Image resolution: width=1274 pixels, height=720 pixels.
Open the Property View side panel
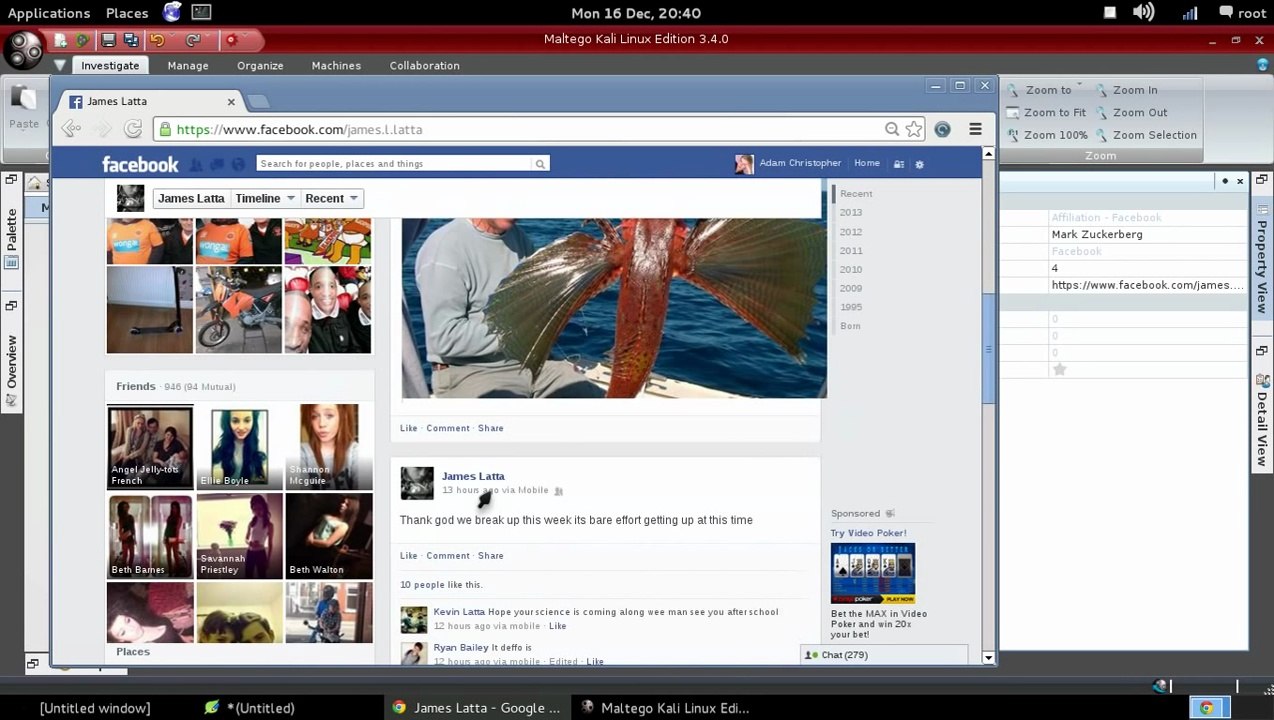(x=1262, y=258)
